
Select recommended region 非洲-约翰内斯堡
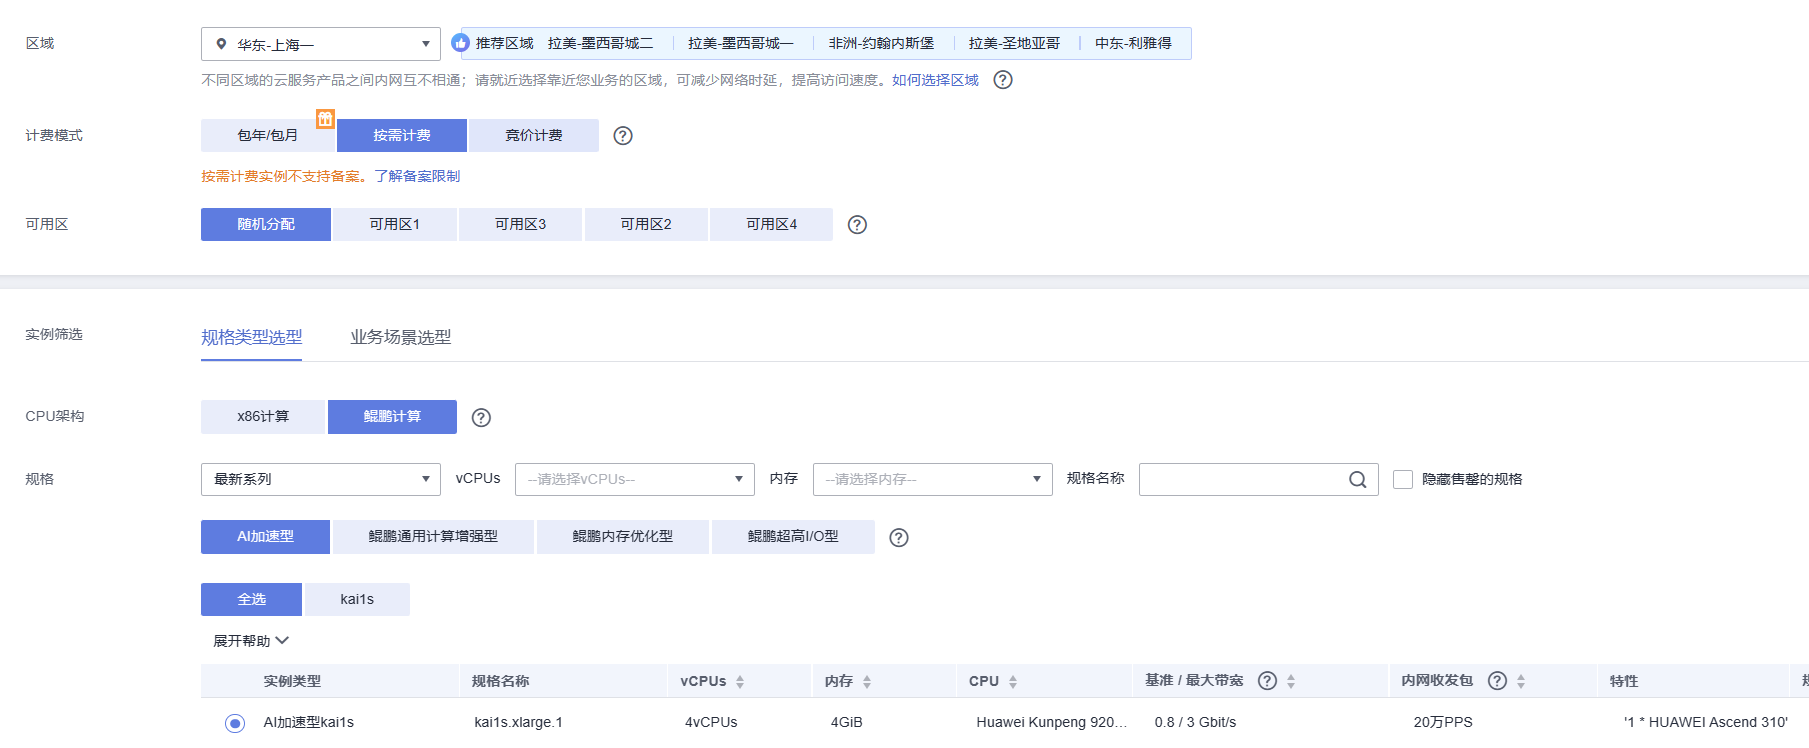point(881,43)
